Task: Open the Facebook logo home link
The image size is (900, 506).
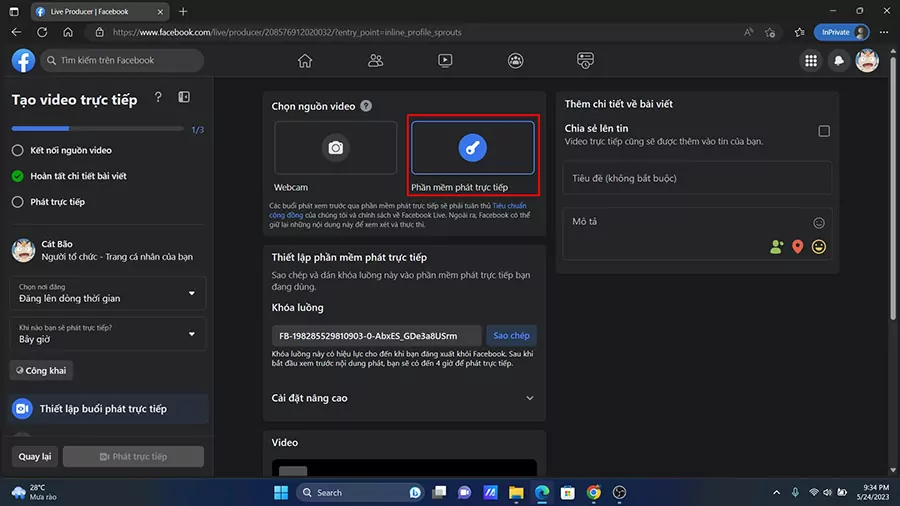Action: point(23,60)
